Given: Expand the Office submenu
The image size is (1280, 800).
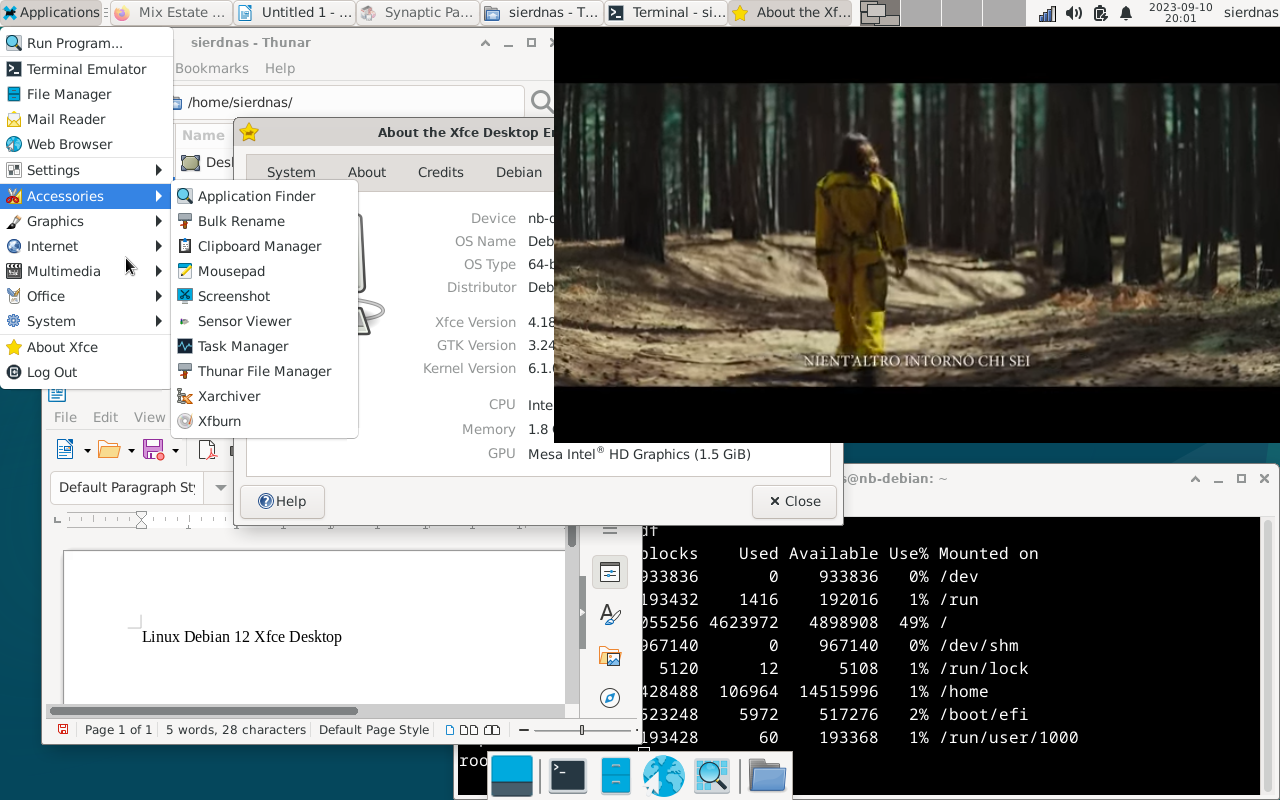Looking at the screenshot, I should tap(87, 296).
